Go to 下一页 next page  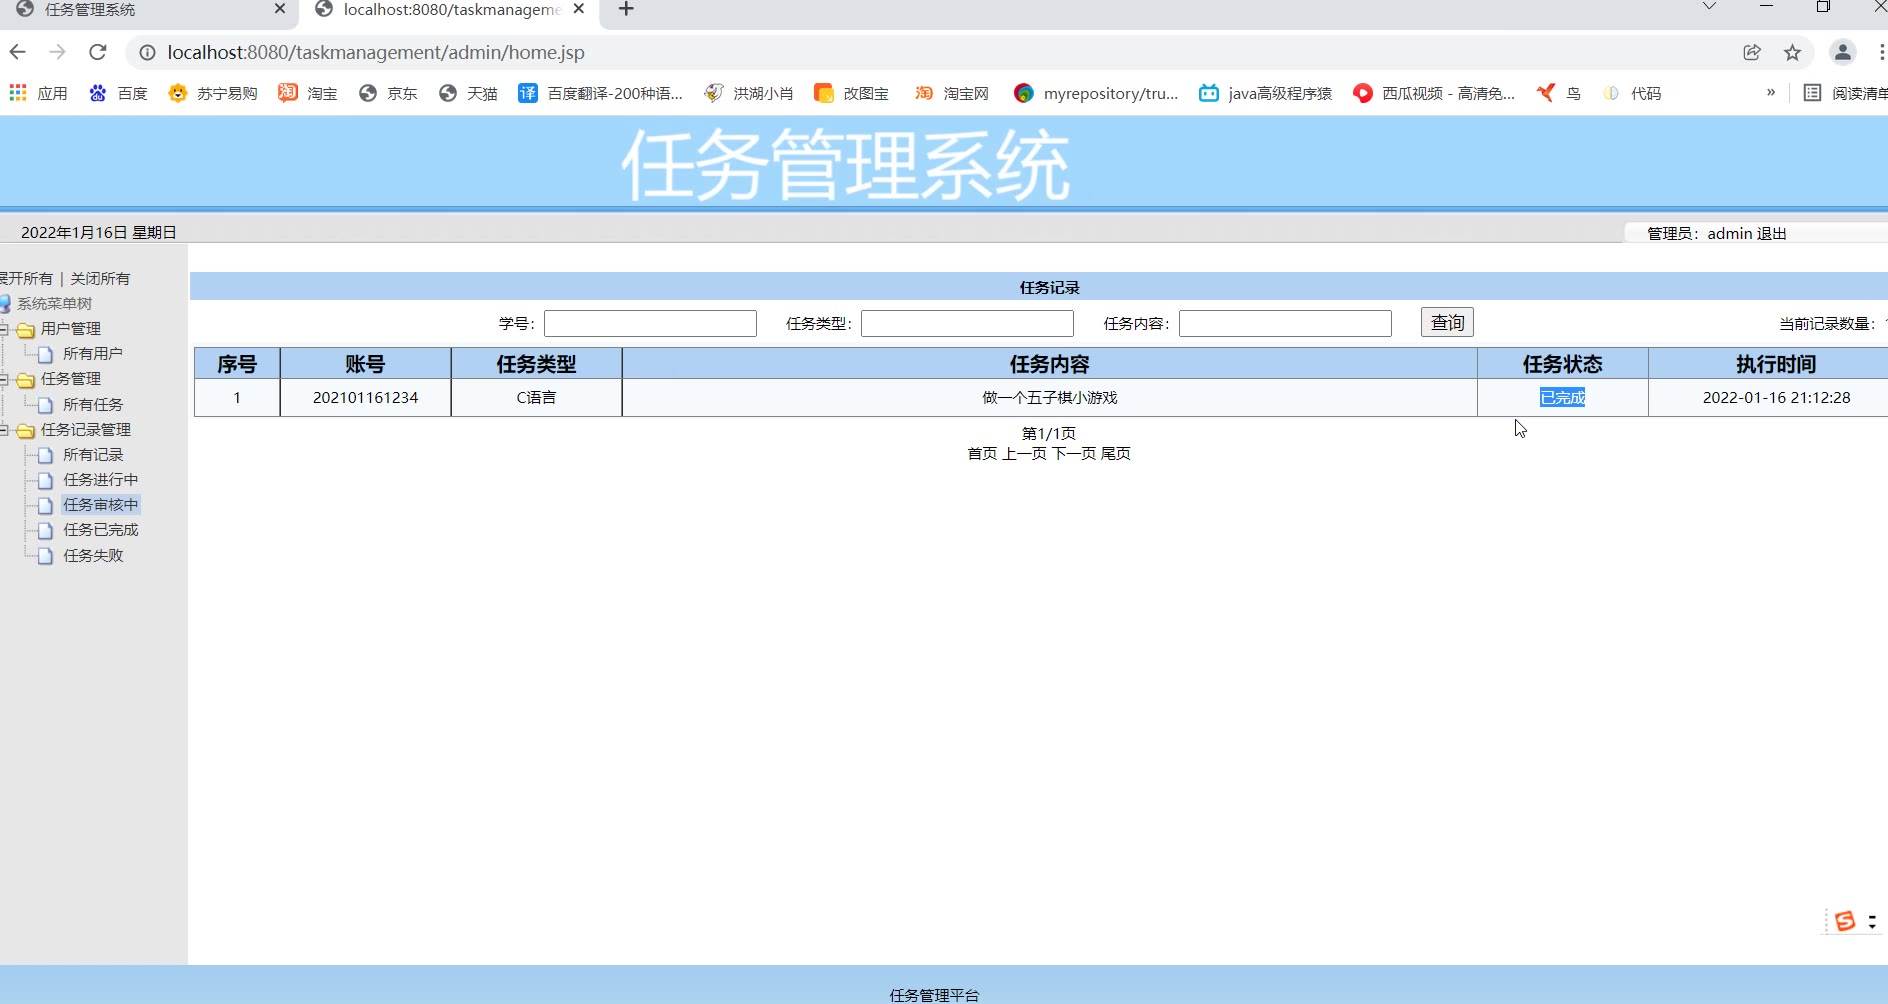pyautogui.click(x=1074, y=453)
